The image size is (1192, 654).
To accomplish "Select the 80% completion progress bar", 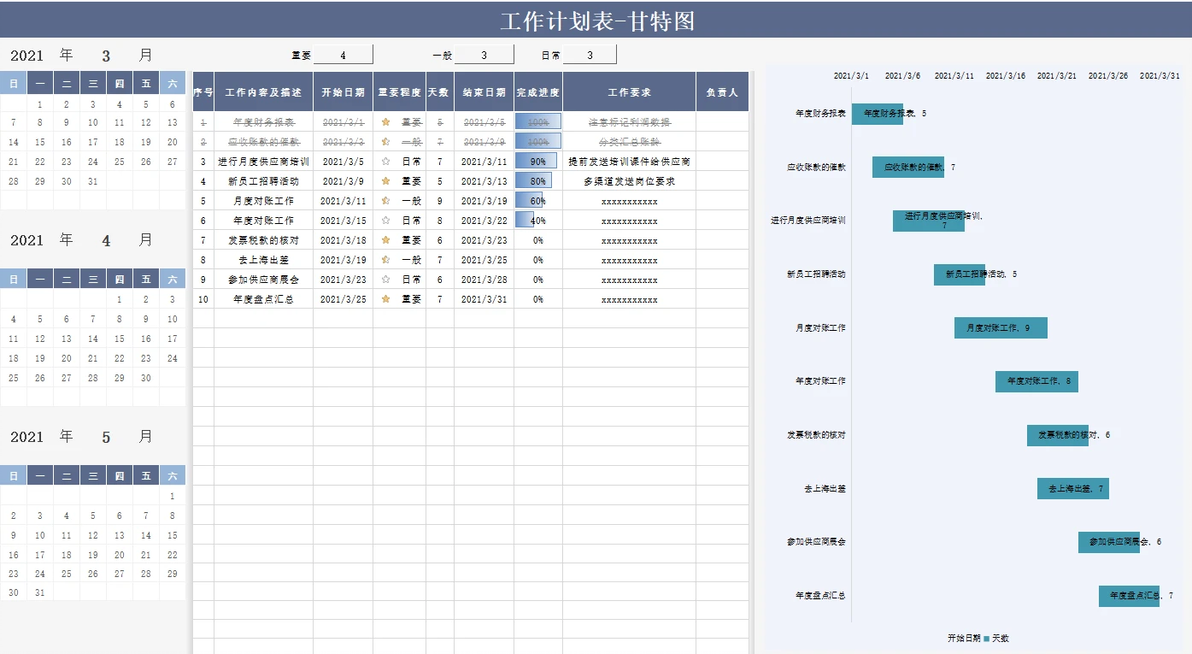I will click(x=538, y=181).
